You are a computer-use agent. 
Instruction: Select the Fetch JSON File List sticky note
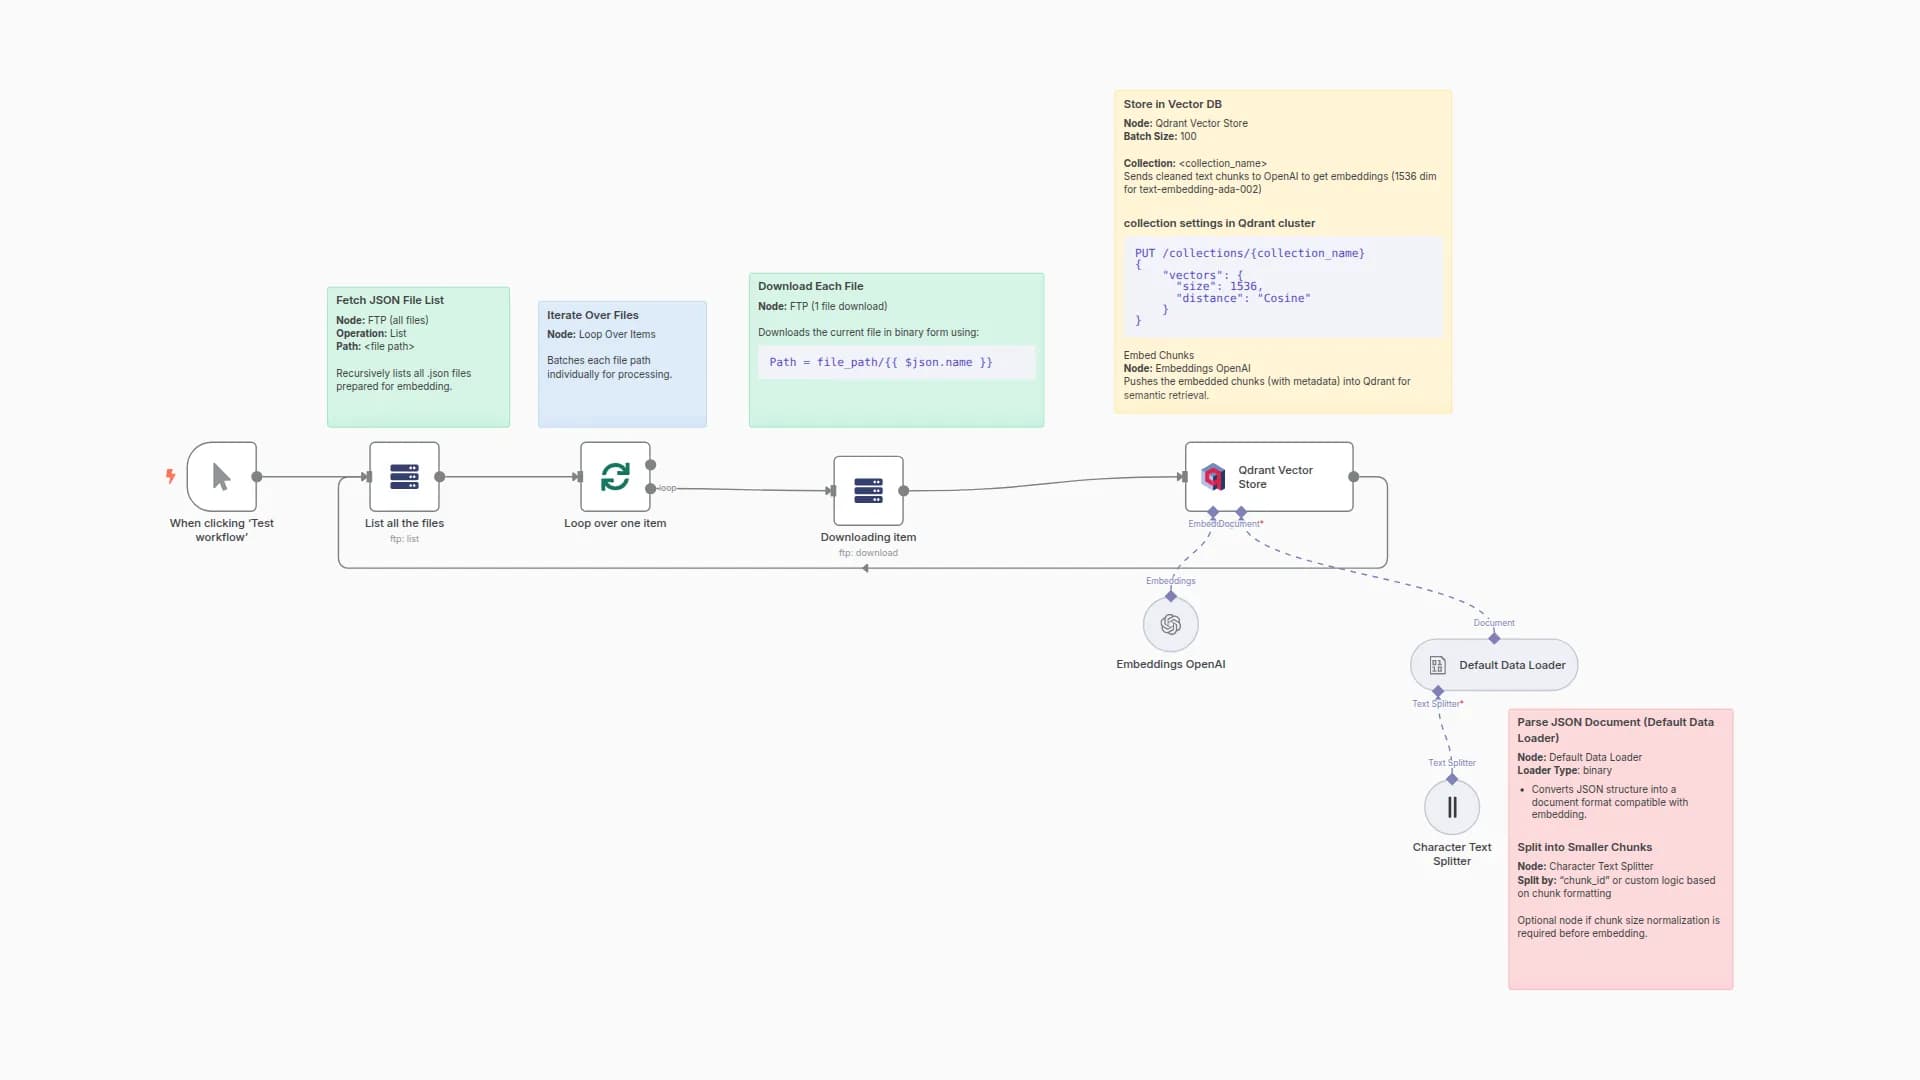point(418,355)
